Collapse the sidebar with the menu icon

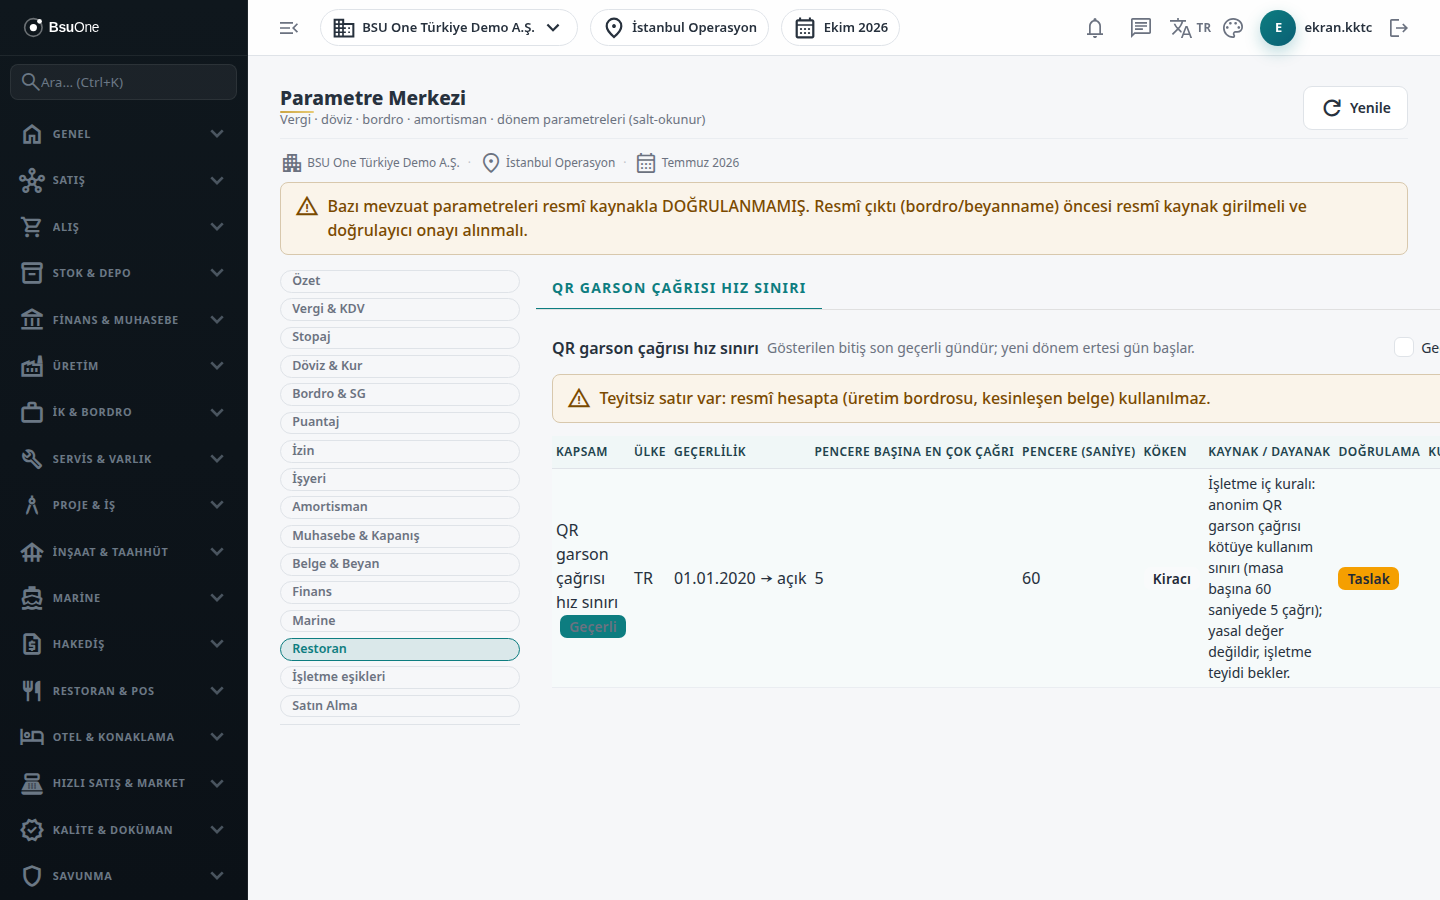[x=289, y=28]
